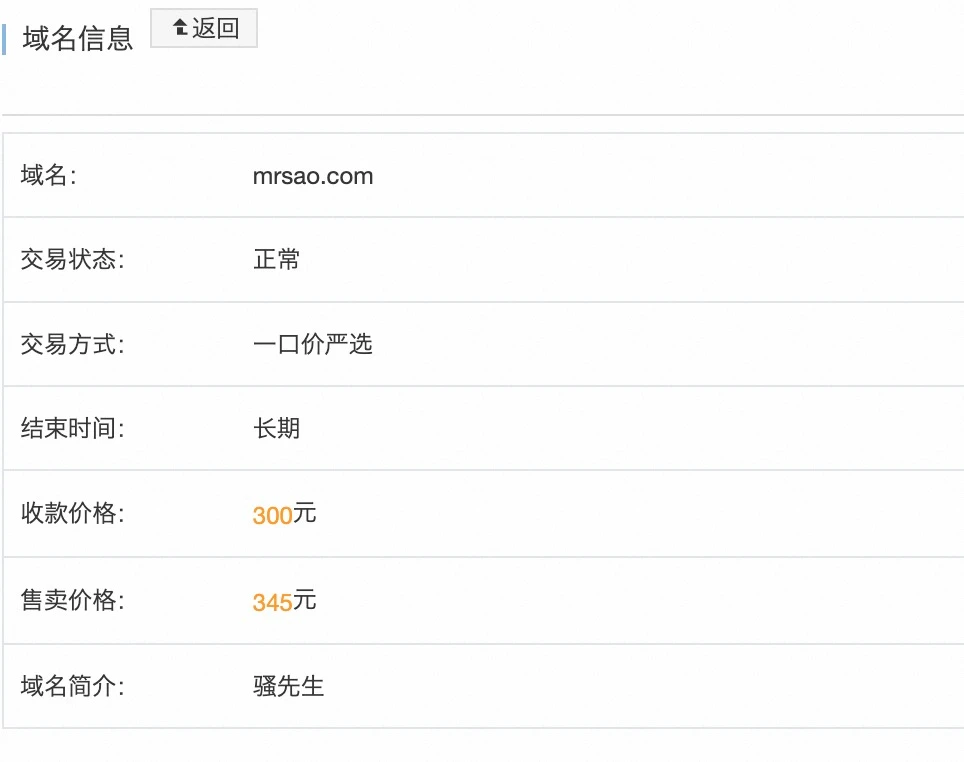Select the 售卖价格: field label
This screenshot has height=762, width=964.
[73, 601]
